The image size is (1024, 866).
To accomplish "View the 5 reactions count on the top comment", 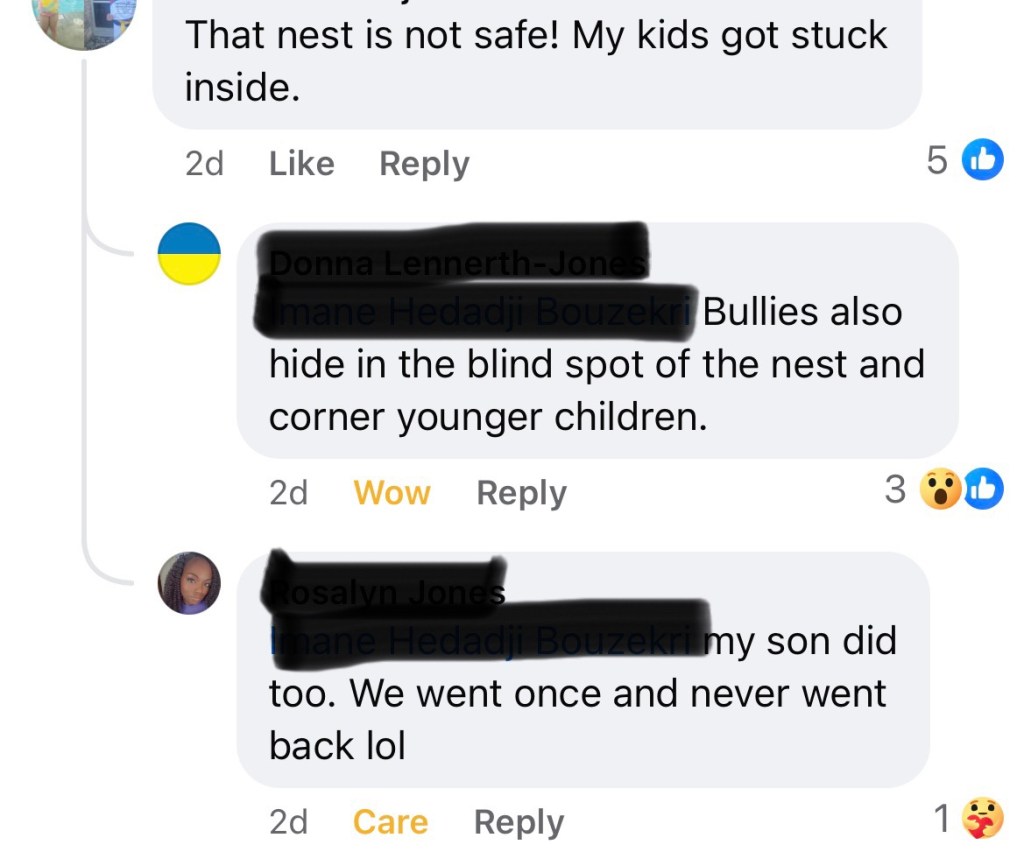I will pos(936,160).
